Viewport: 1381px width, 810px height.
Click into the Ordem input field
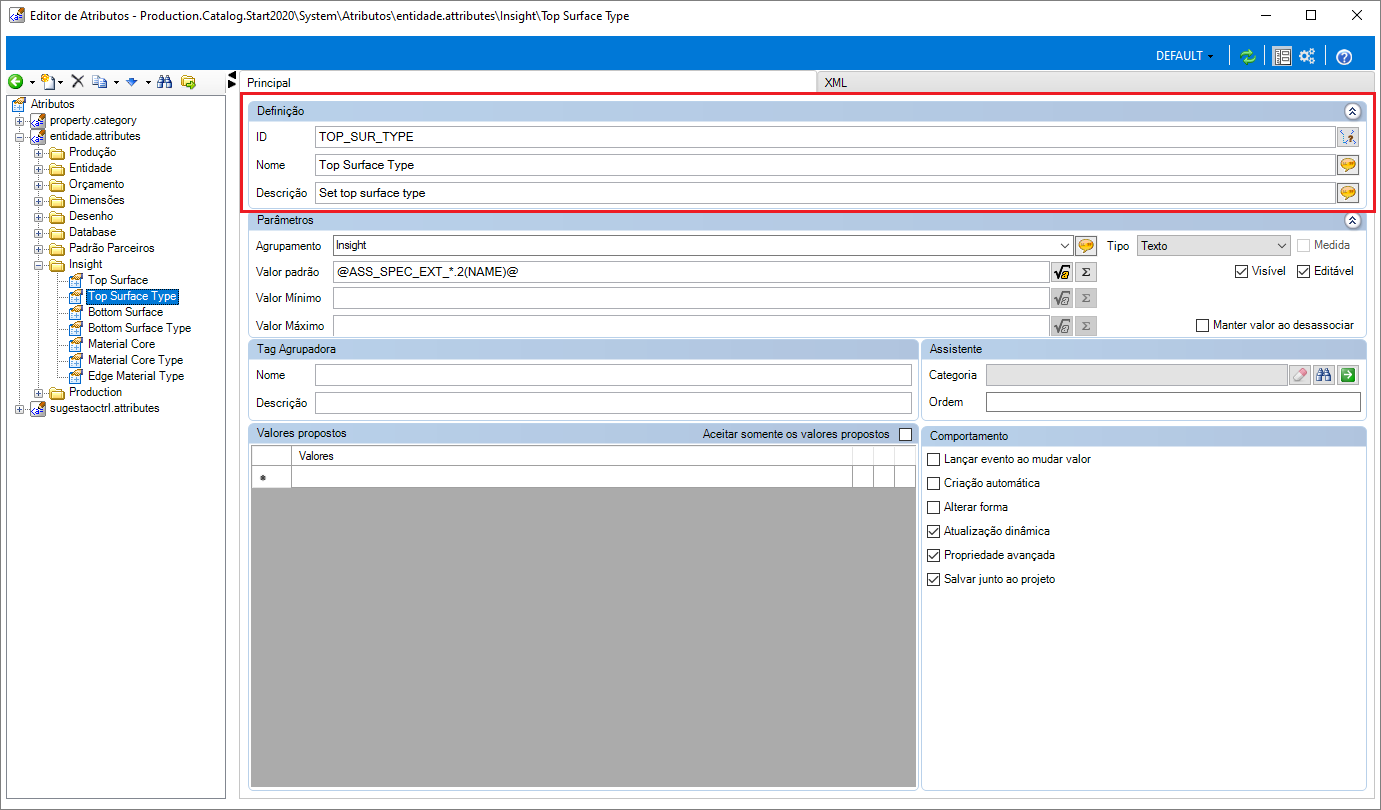click(1172, 402)
